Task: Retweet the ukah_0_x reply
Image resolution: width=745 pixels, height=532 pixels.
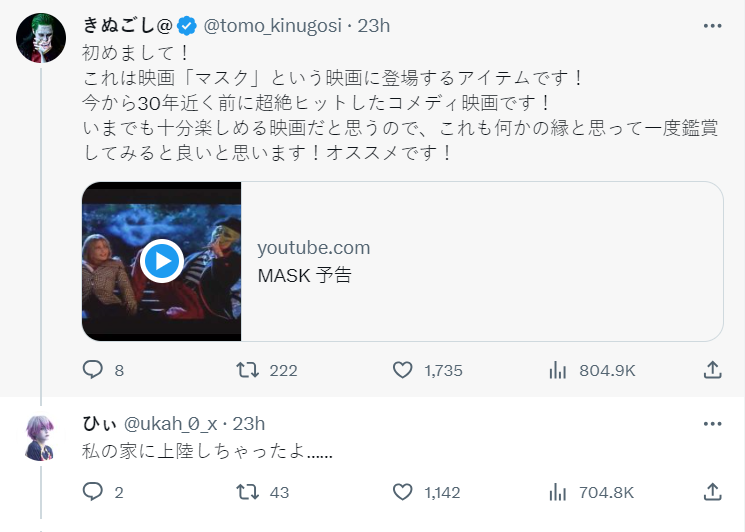Action: click(247, 491)
